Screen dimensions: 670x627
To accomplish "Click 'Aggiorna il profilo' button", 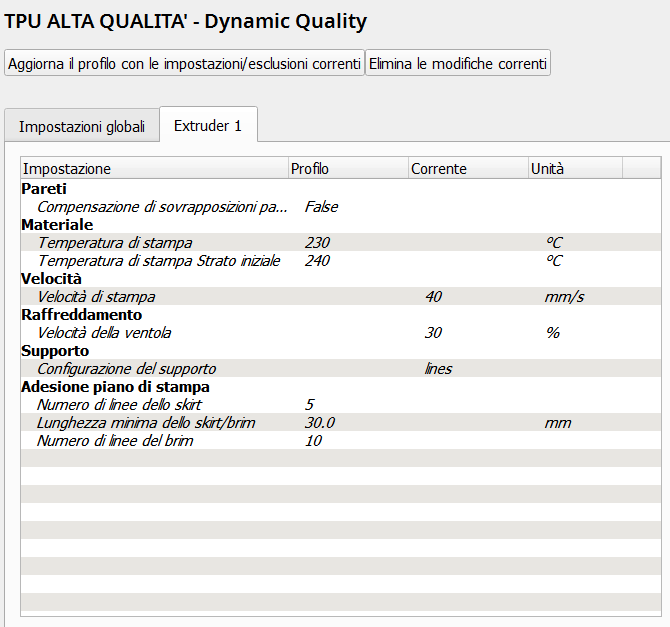I will click(x=184, y=63).
